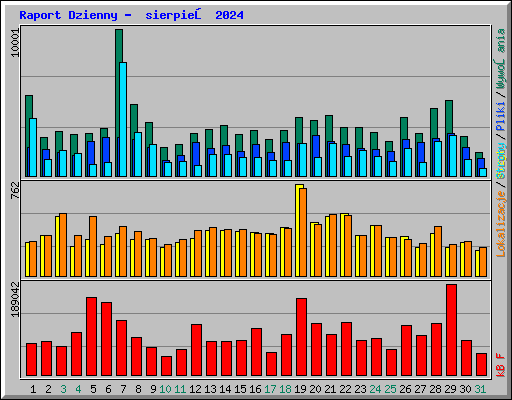Click day label "21" on the axis
The image size is (512, 400).
coord(330,389)
